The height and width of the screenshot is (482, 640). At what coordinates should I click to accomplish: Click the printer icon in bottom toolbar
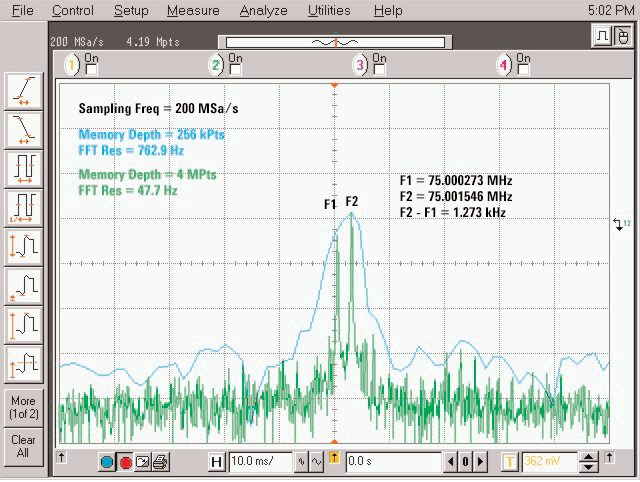pyautogui.click(x=160, y=461)
